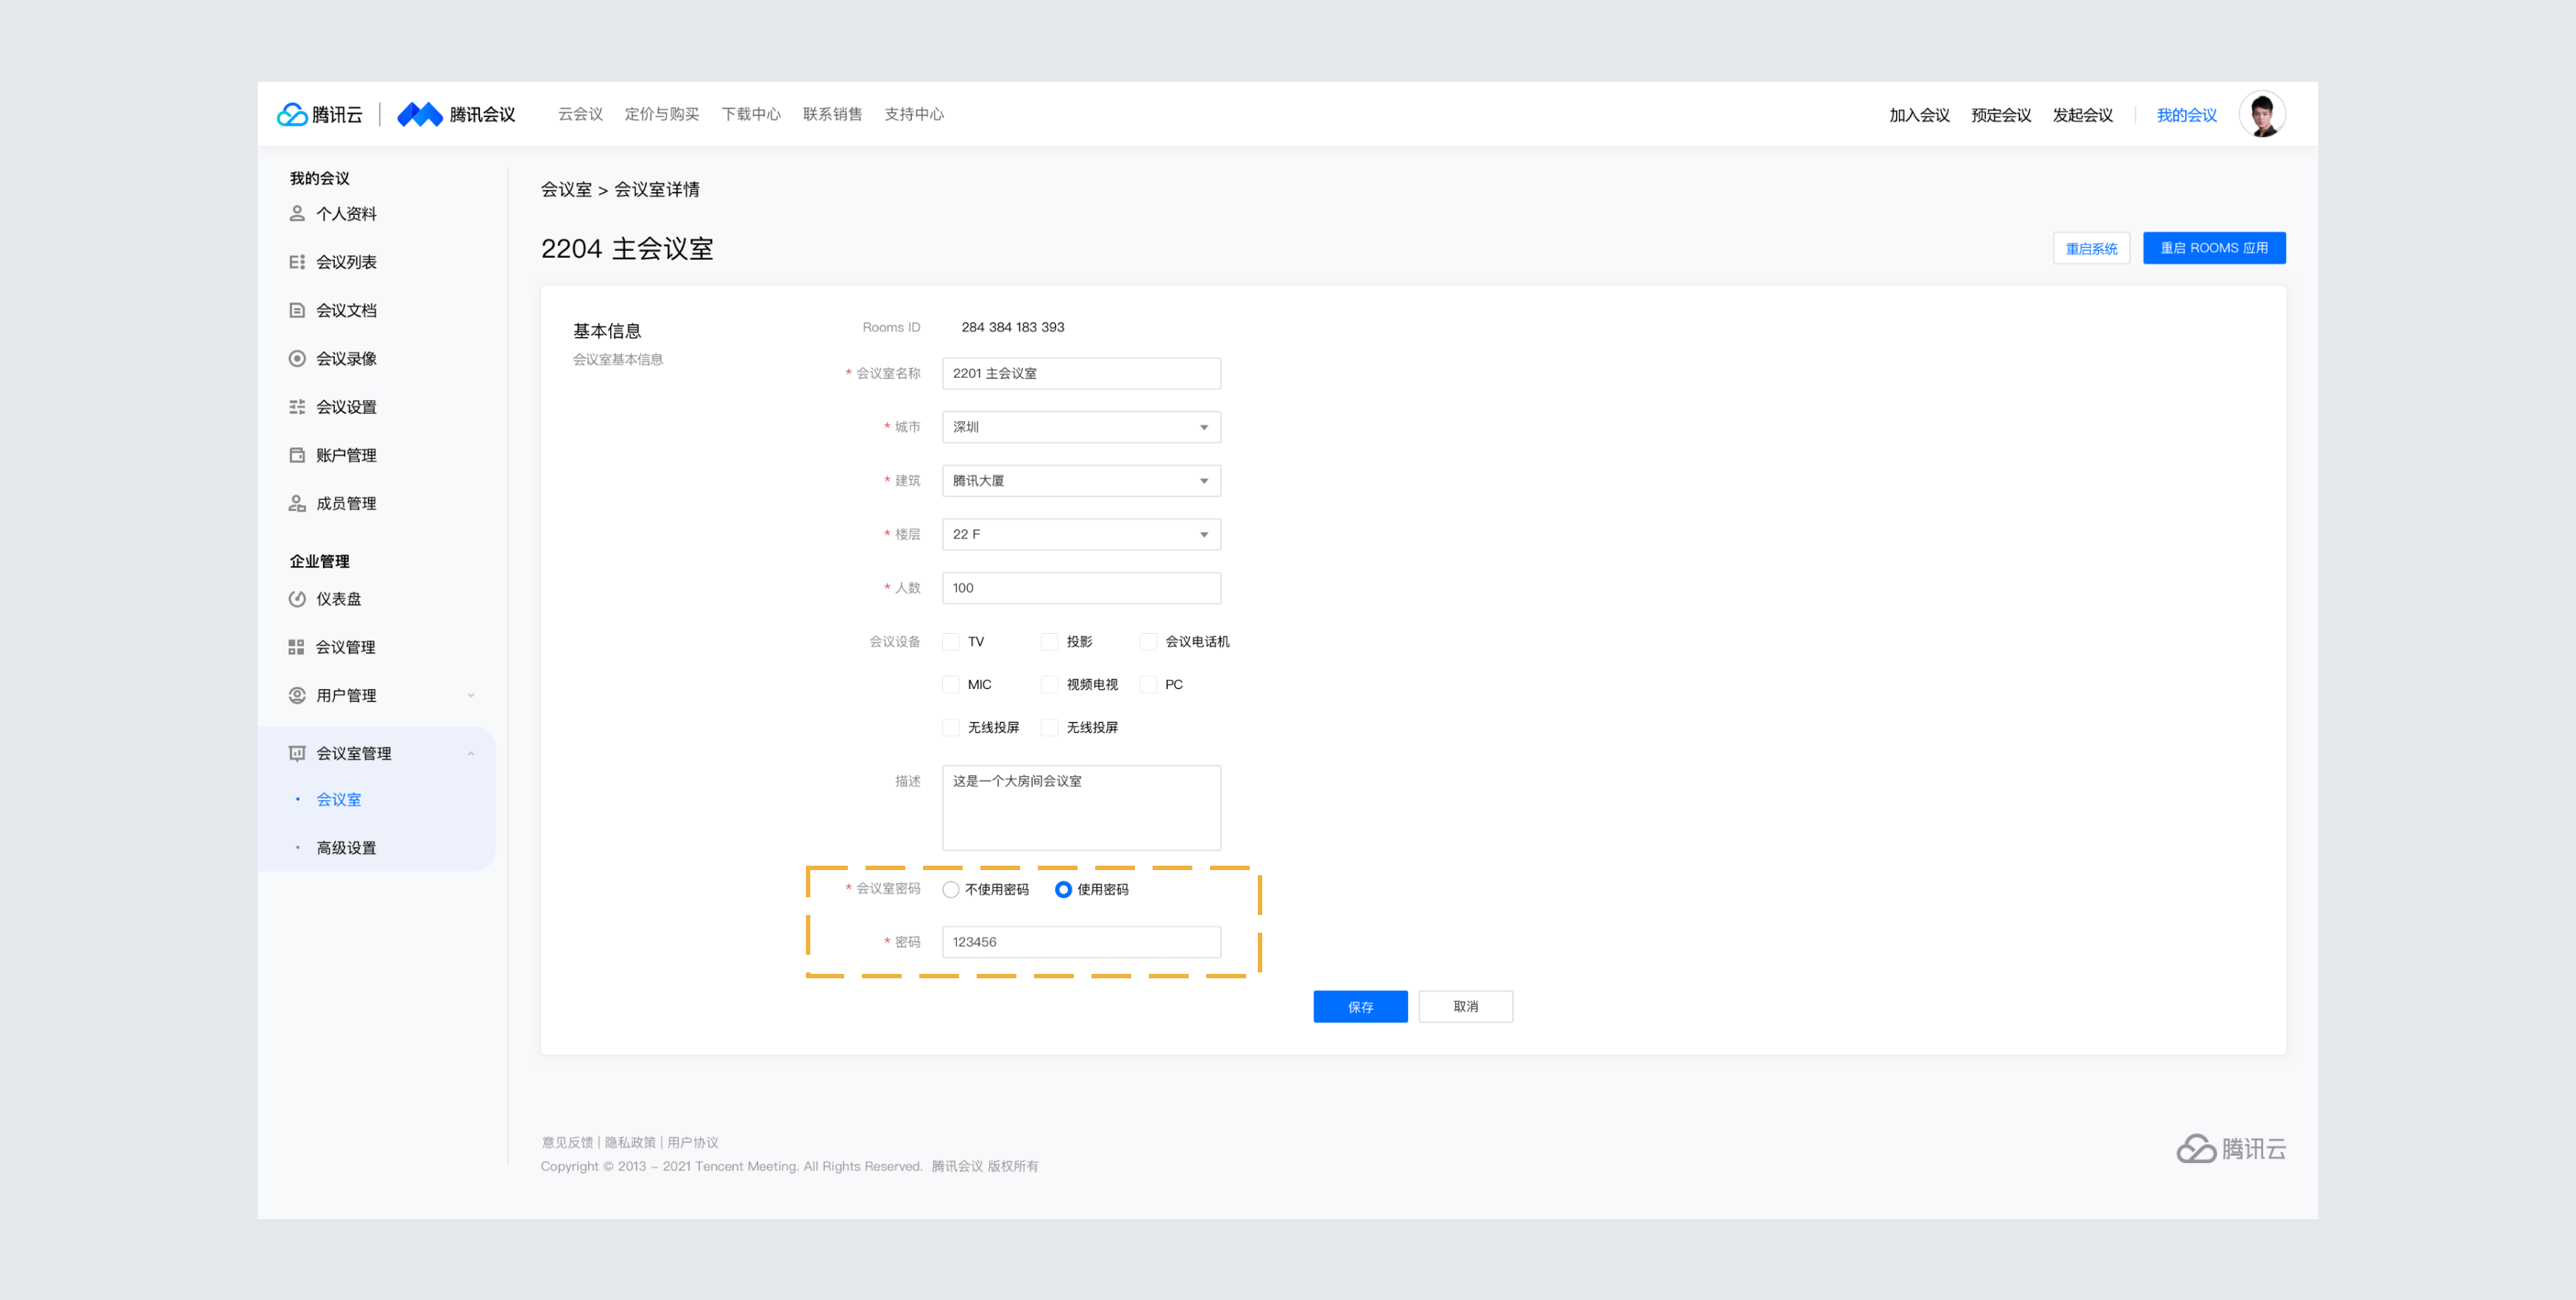
Task: Select 会议室 in the sidebar submenu
Action: tap(339, 800)
